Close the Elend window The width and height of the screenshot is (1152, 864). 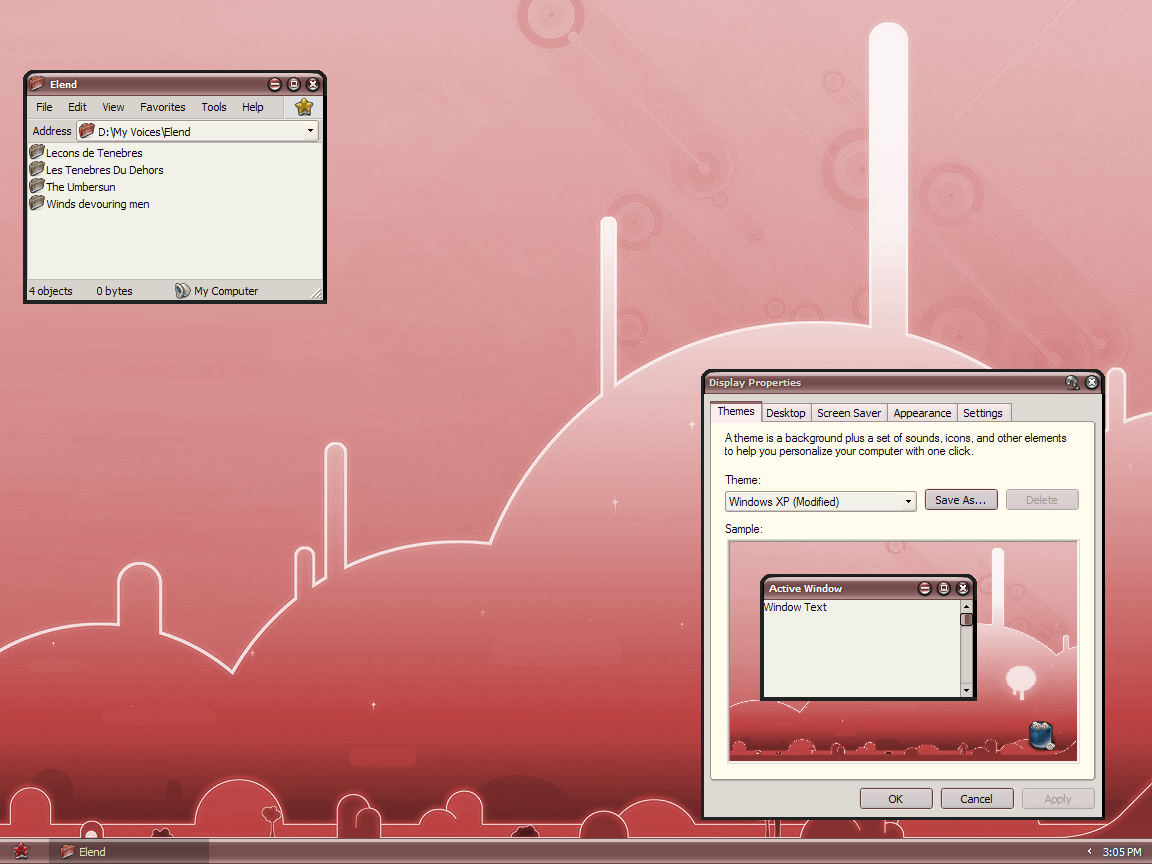313,84
